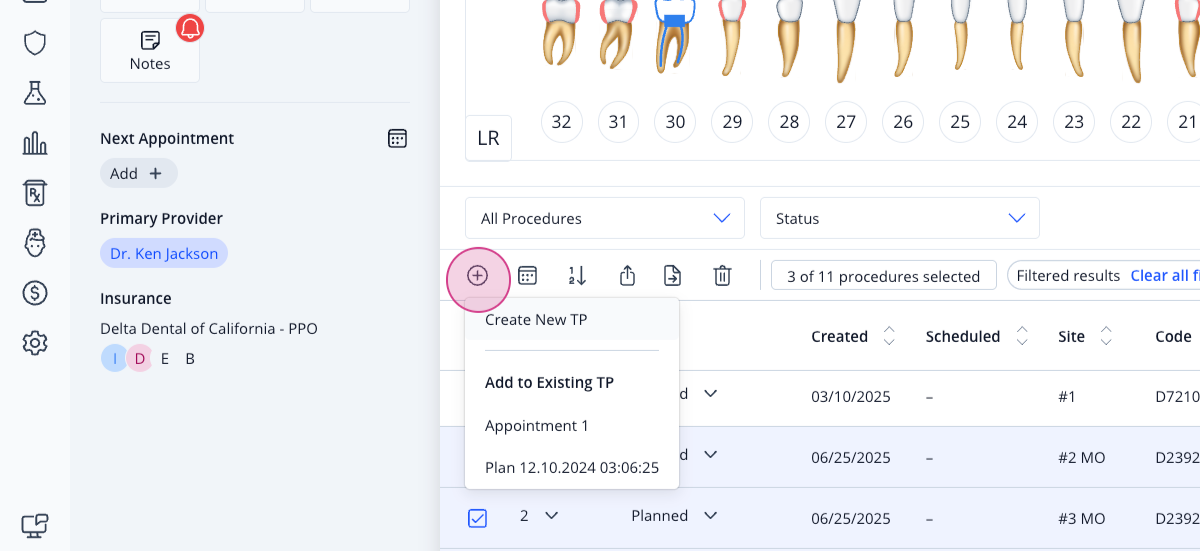
Task: Open the prescription Rx sidebar icon
Action: (35, 193)
